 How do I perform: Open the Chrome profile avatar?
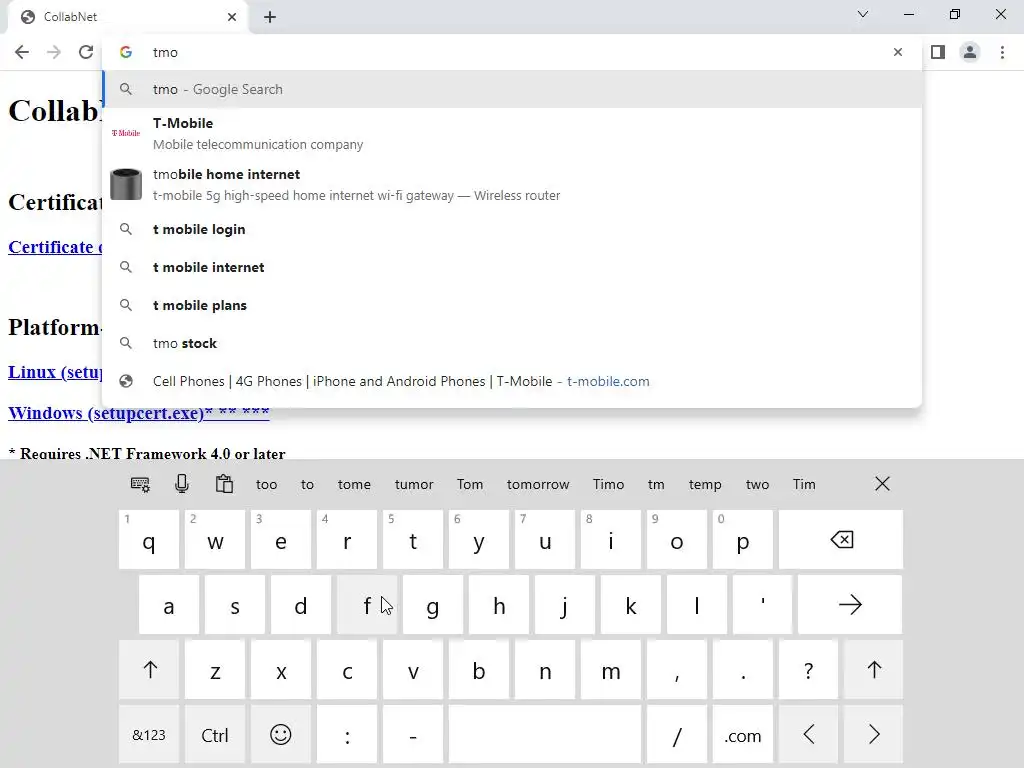[970, 52]
